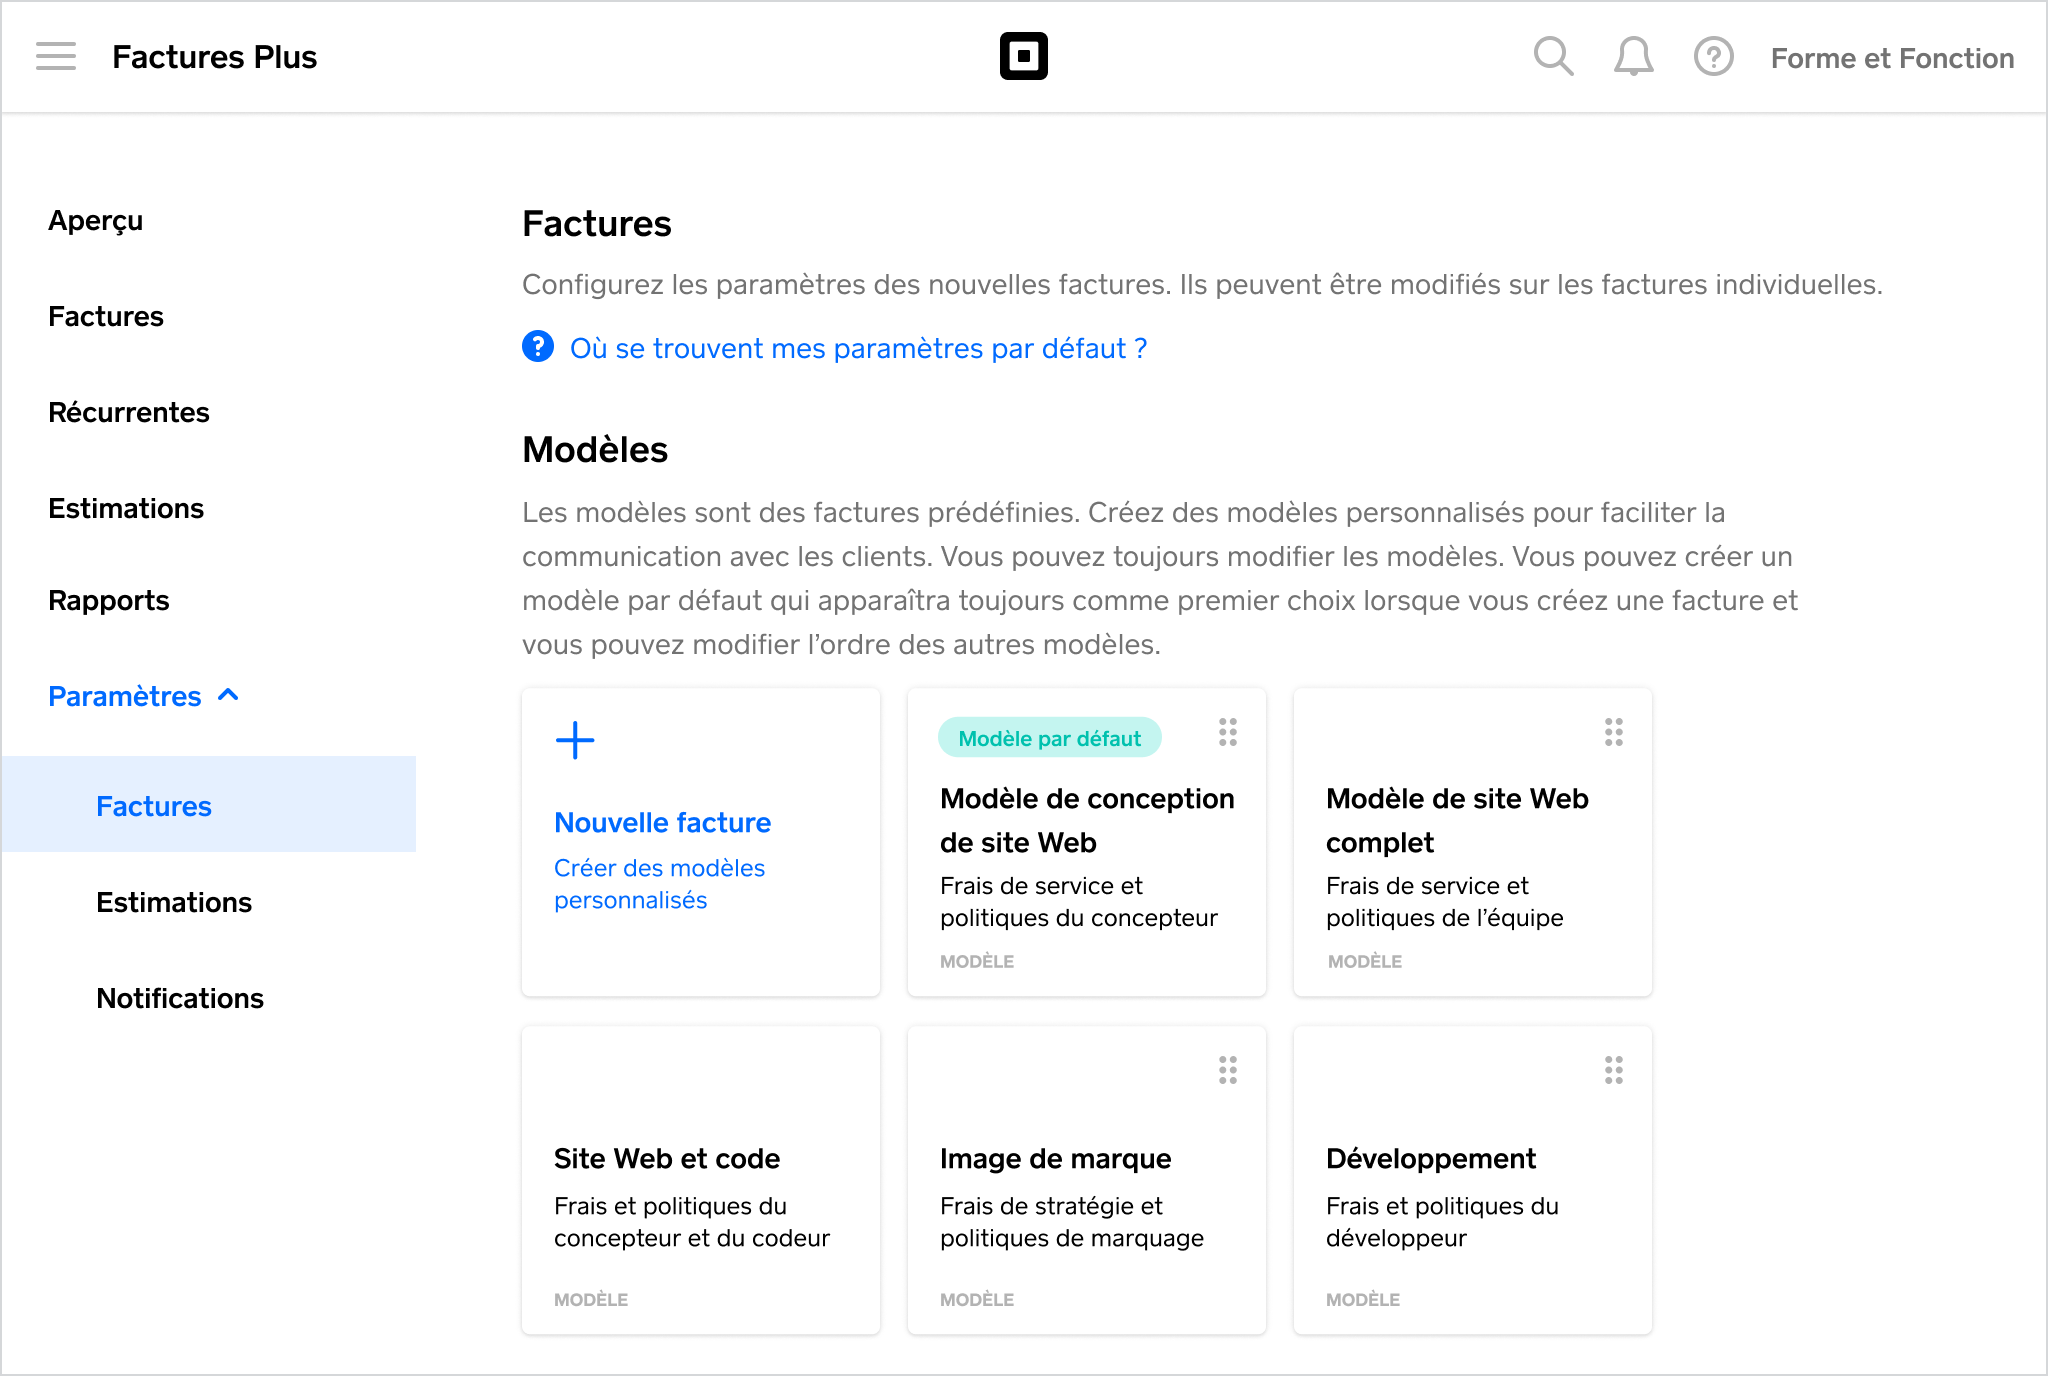Click drag handle on Image de marque card
2048x1376 pixels.
[1228, 1070]
